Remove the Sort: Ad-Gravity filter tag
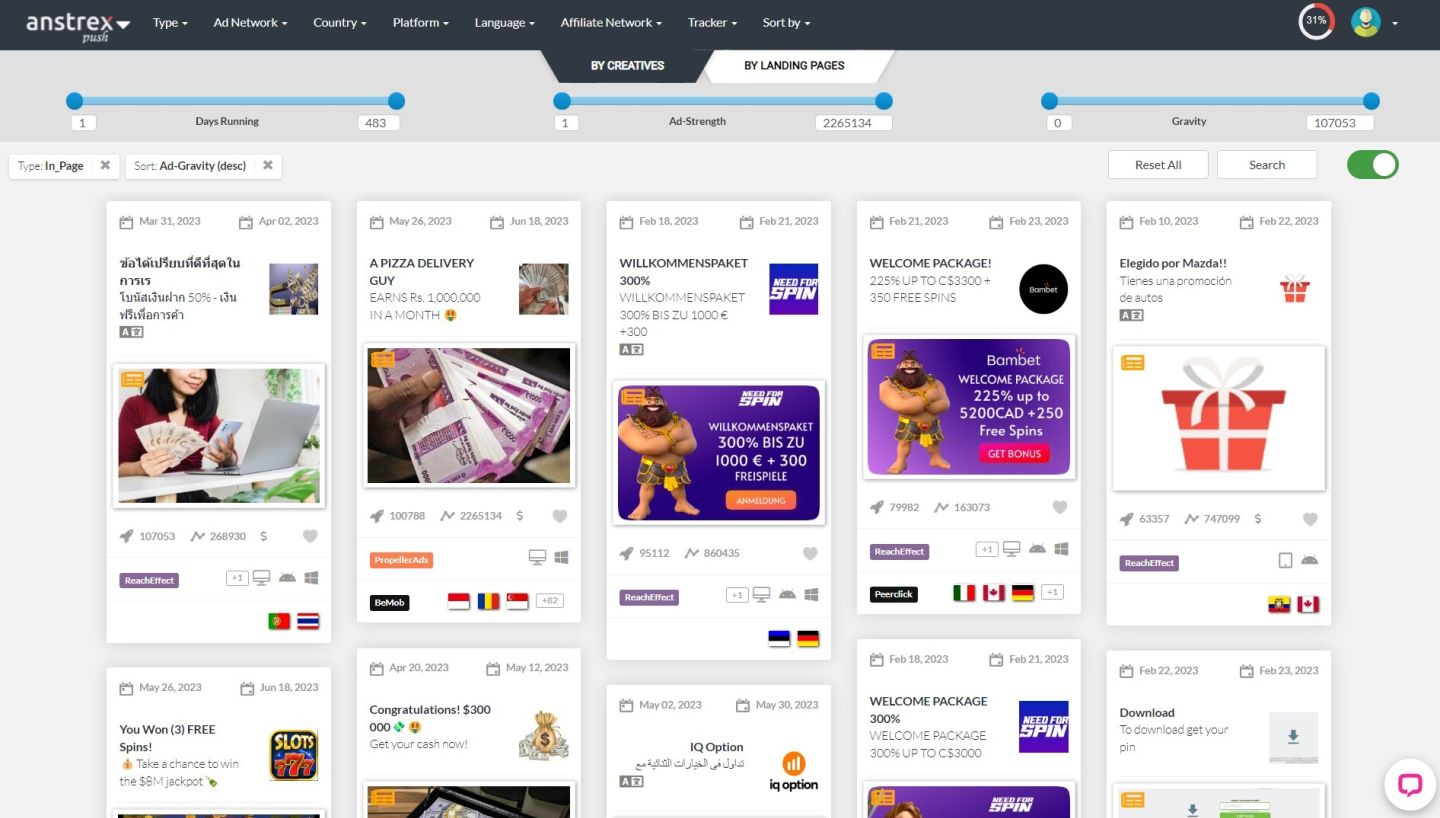This screenshot has height=818, width=1440. 268,166
